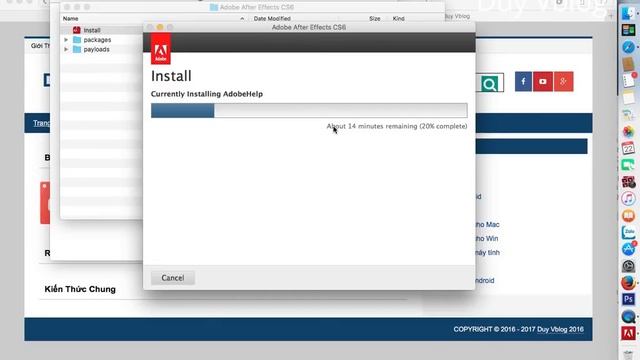This screenshot has height=360, width=640.
Task: Click the installation progress bar
Action: click(x=309, y=111)
